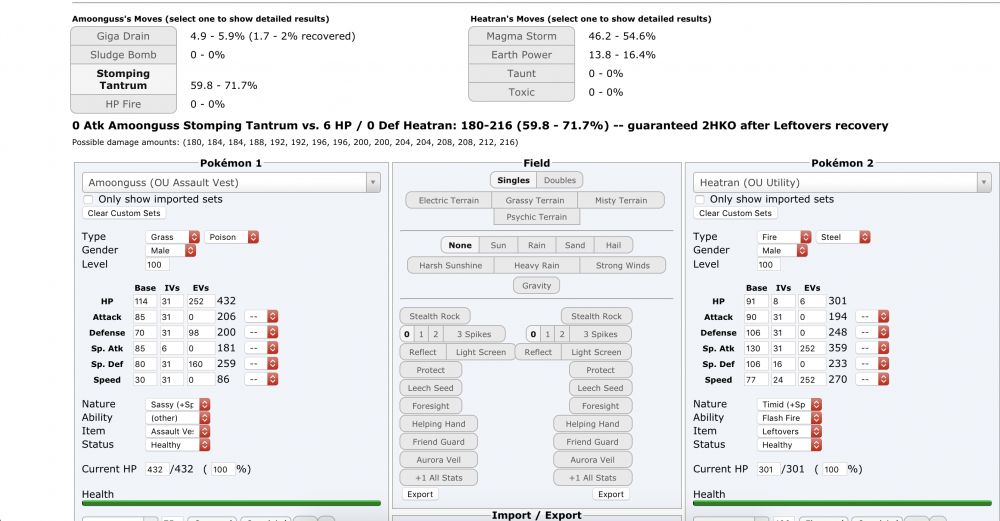Enable Grassy Terrain on the field
This screenshot has height=521, width=1000.
(x=535, y=200)
